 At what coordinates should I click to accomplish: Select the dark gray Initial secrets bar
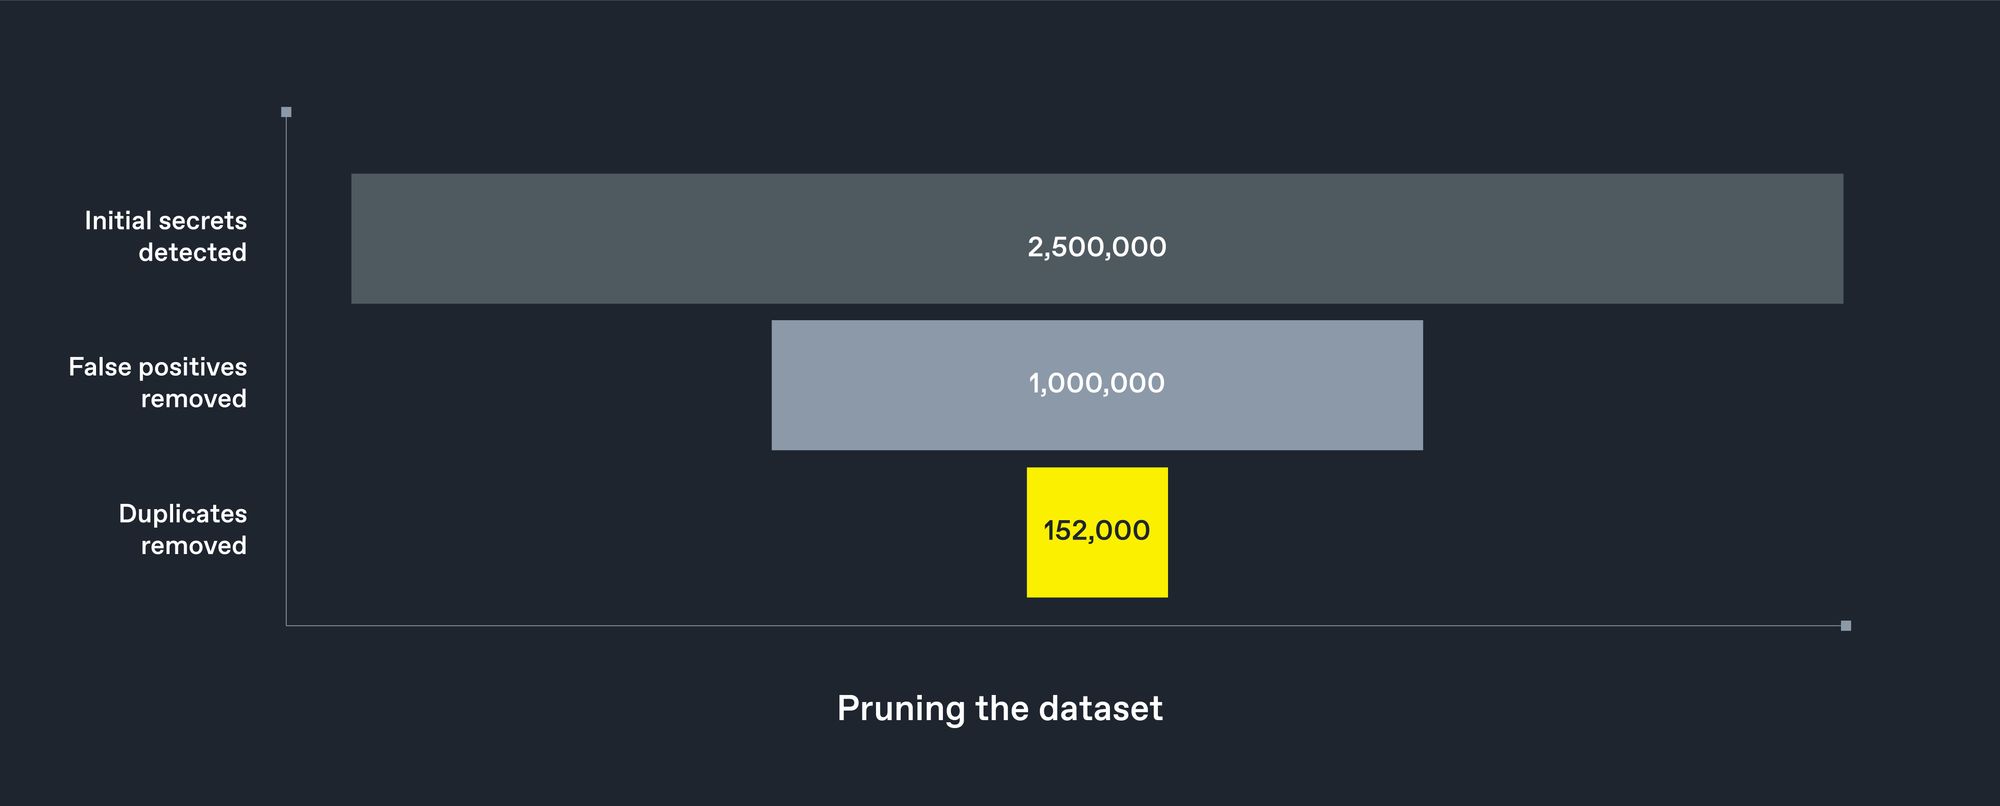tap(700, 239)
